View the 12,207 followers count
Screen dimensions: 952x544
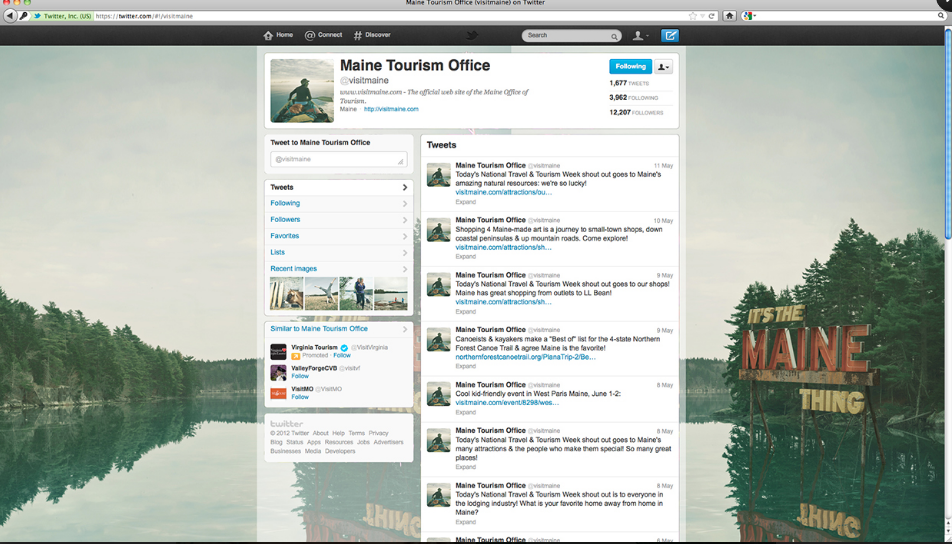[636, 112]
